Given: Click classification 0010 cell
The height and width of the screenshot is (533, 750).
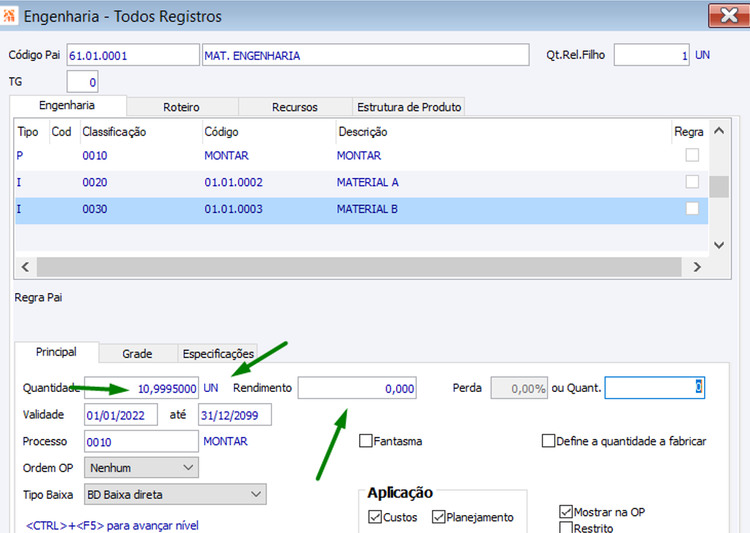Looking at the screenshot, I should [95, 155].
